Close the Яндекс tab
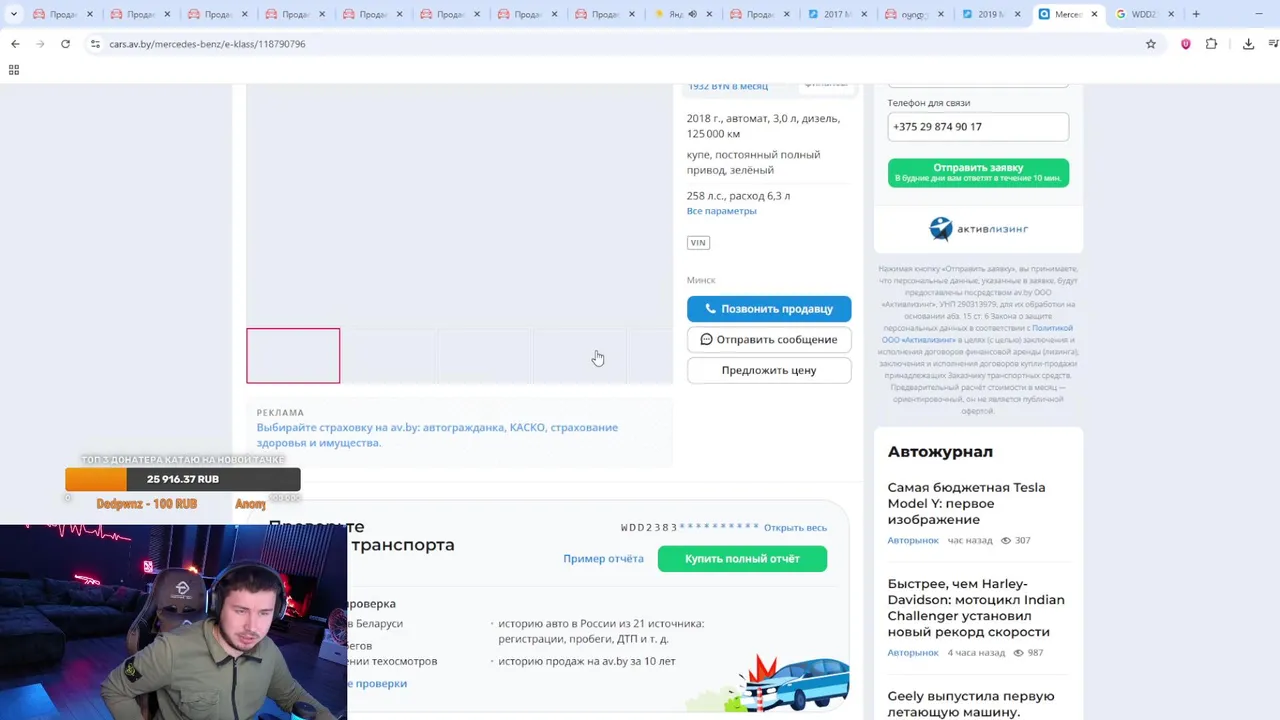Viewport: 1280px width, 720px height. (709, 14)
